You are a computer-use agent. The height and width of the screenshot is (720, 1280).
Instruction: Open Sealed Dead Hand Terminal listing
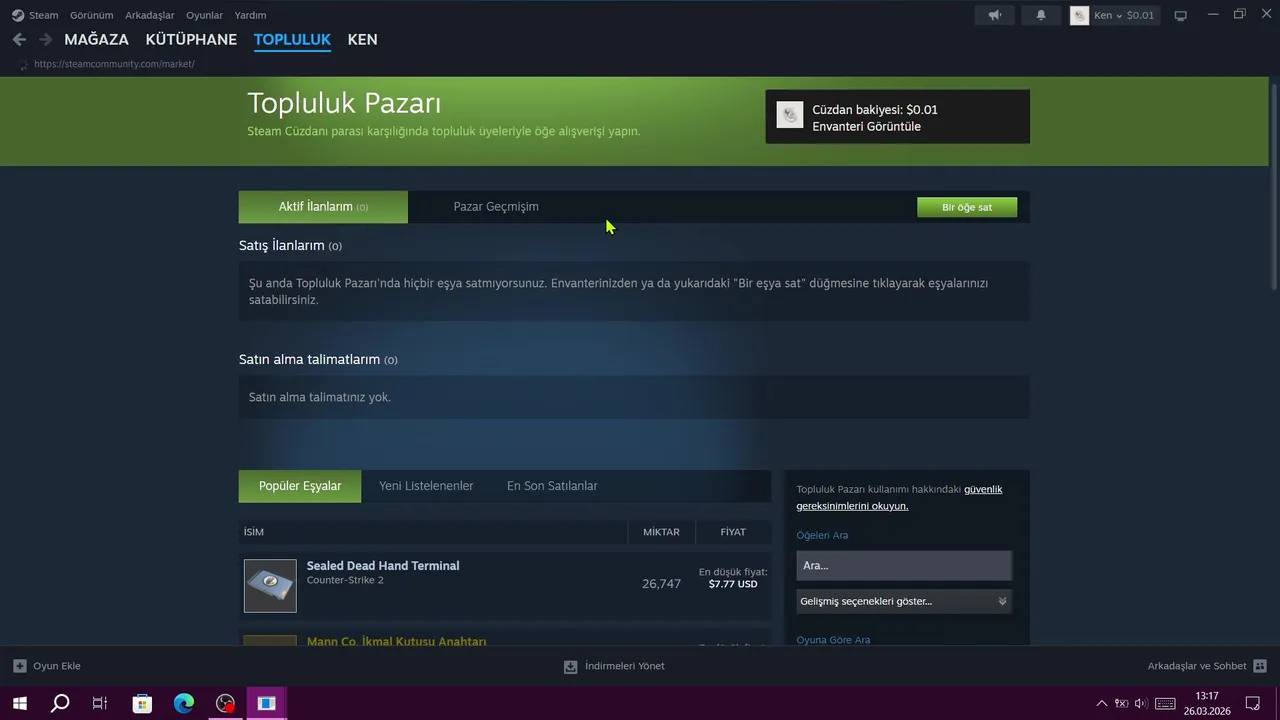pos(383,566)
